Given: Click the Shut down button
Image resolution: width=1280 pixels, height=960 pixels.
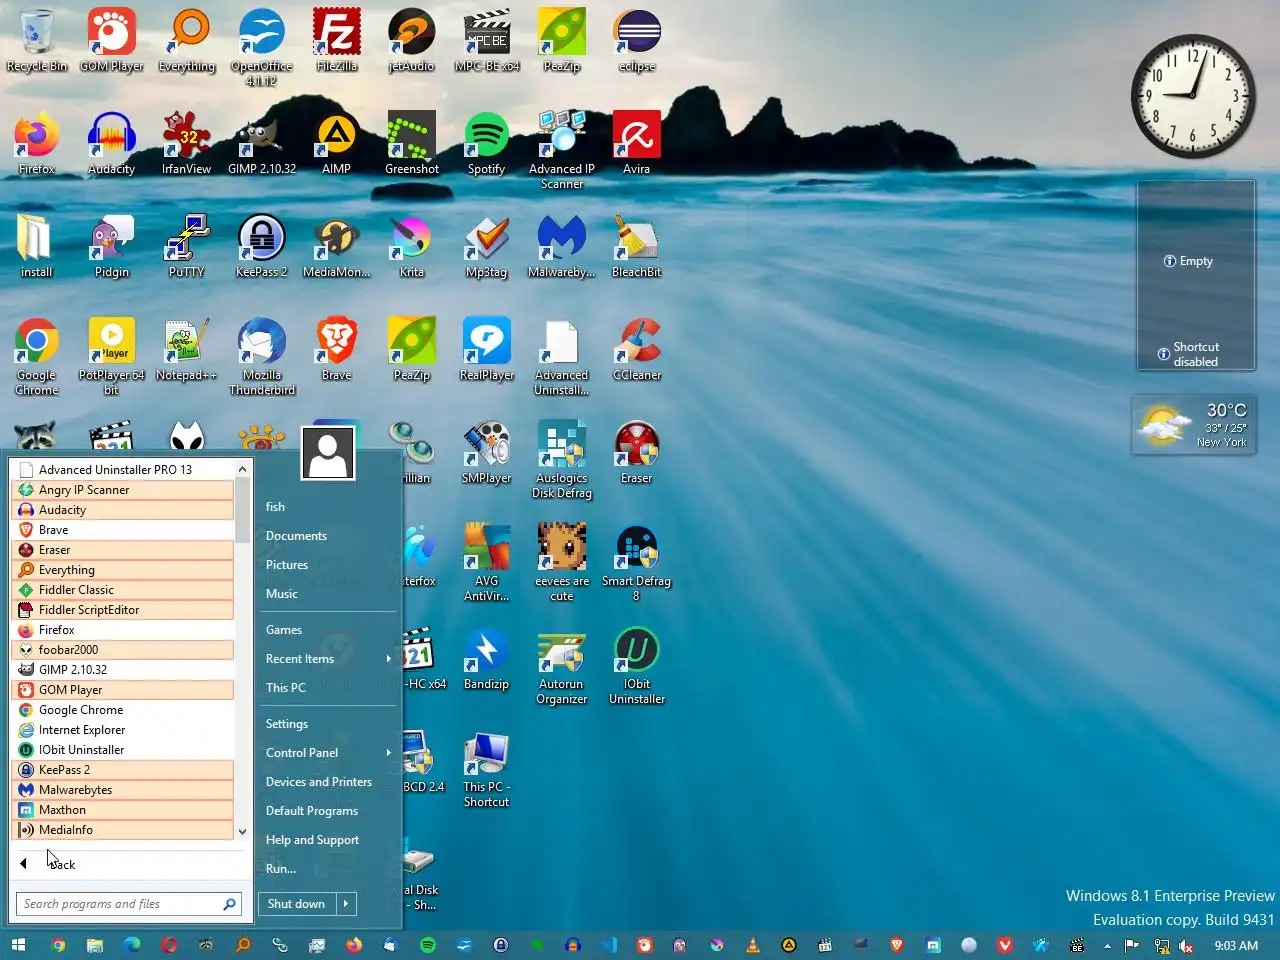Looking at the screenshot, I should 297,904.
